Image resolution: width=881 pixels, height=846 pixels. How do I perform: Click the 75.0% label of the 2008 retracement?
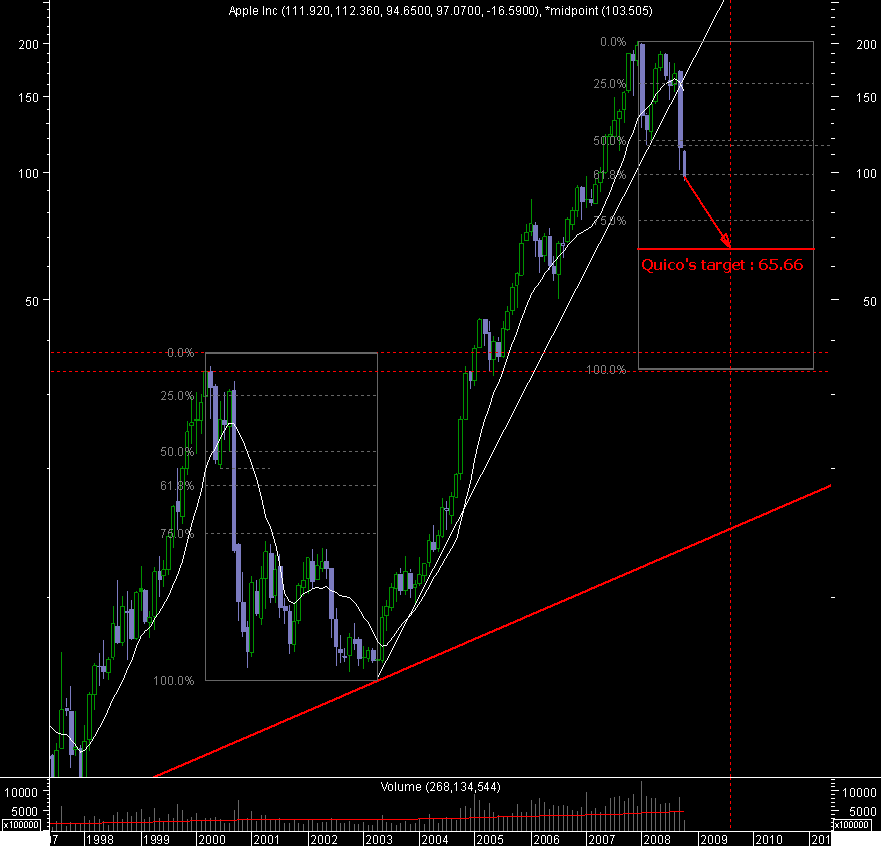(x=610, y=221)
